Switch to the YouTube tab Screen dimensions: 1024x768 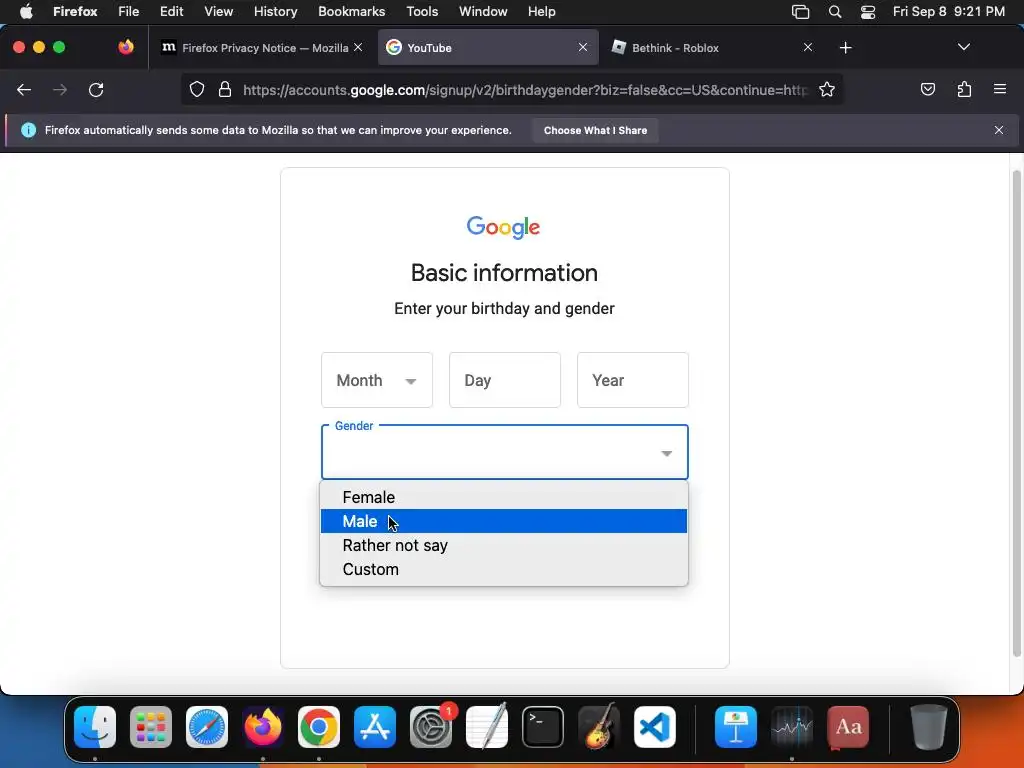pyautogui.click(x=488, y=48)
